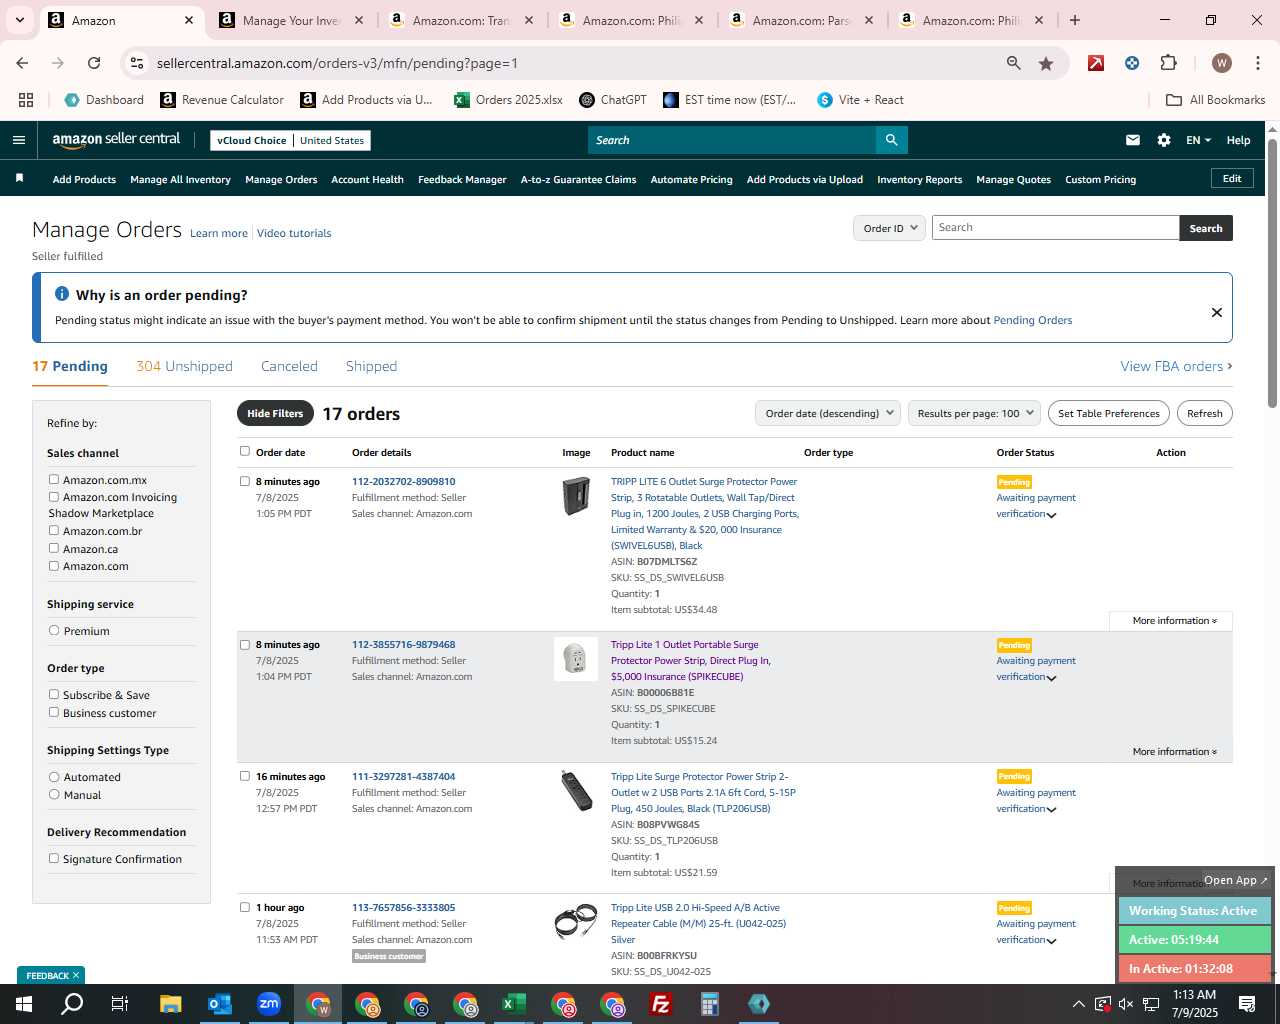This screenshot has height=1024, width=1280.
Task: Click the Order ID search input field
Action: pos(1055,228)
